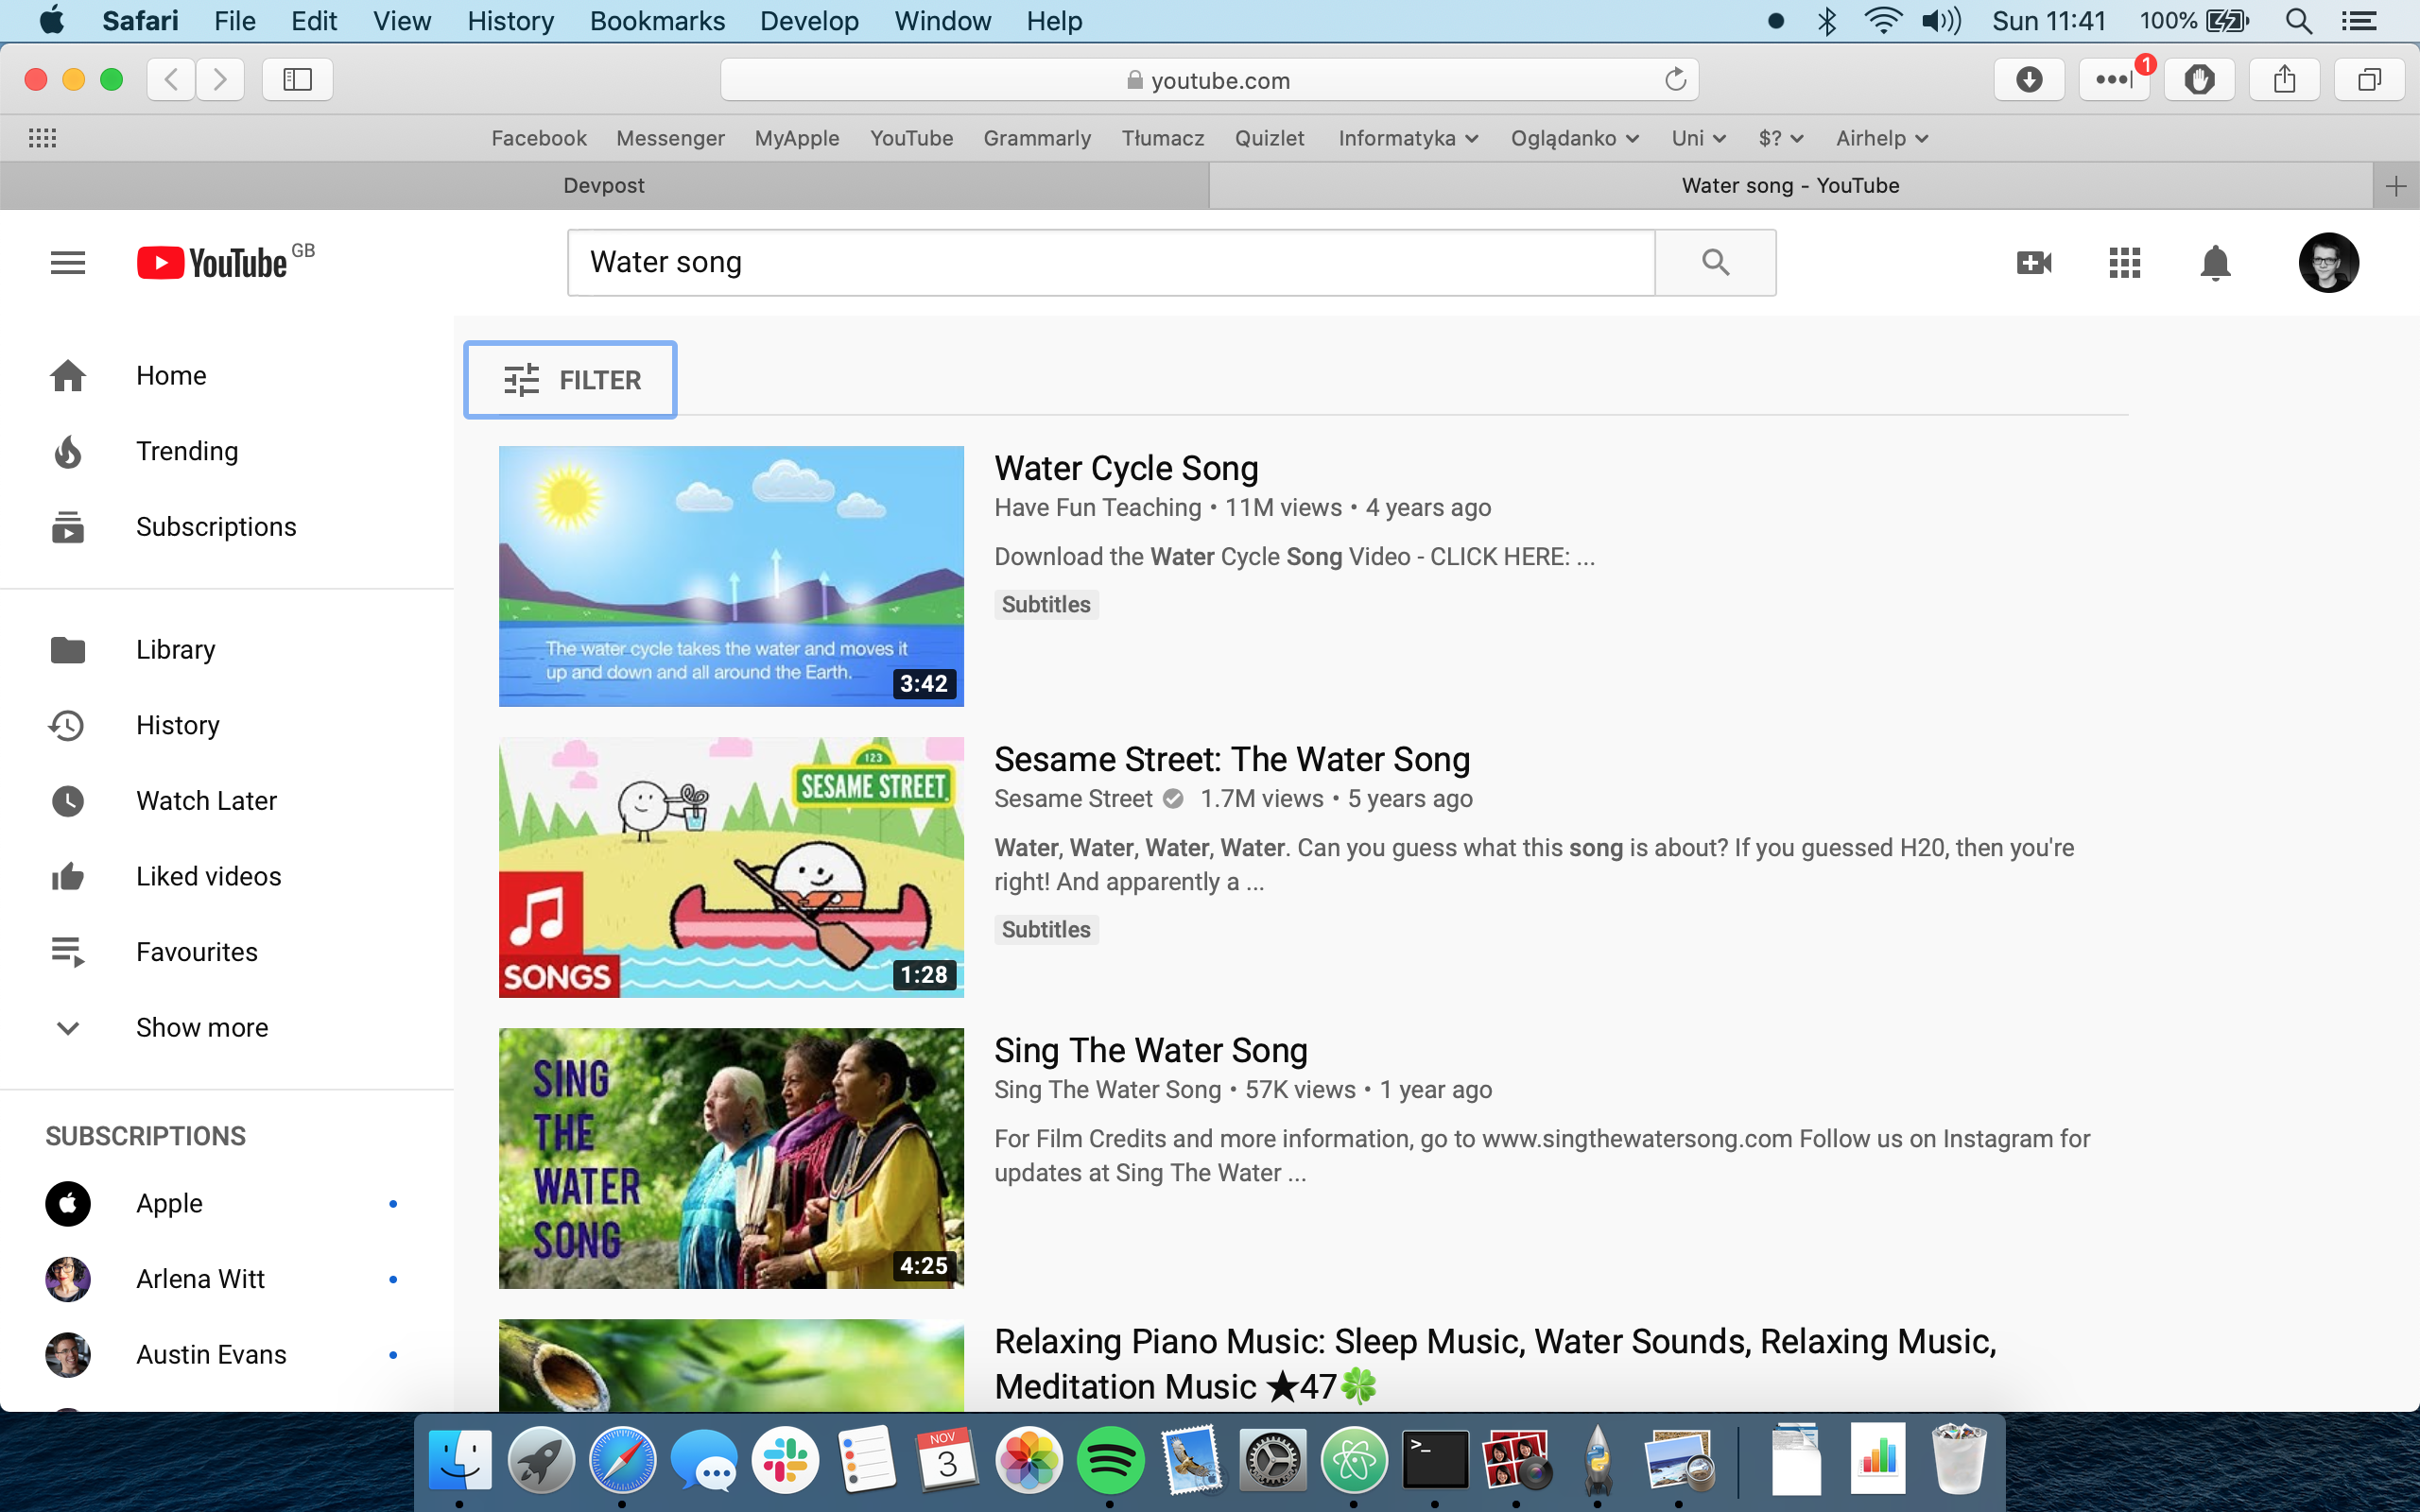Open the YouTube notifications bell
This screenshot has width=2420, height=1512.
tap(2215, 263)
